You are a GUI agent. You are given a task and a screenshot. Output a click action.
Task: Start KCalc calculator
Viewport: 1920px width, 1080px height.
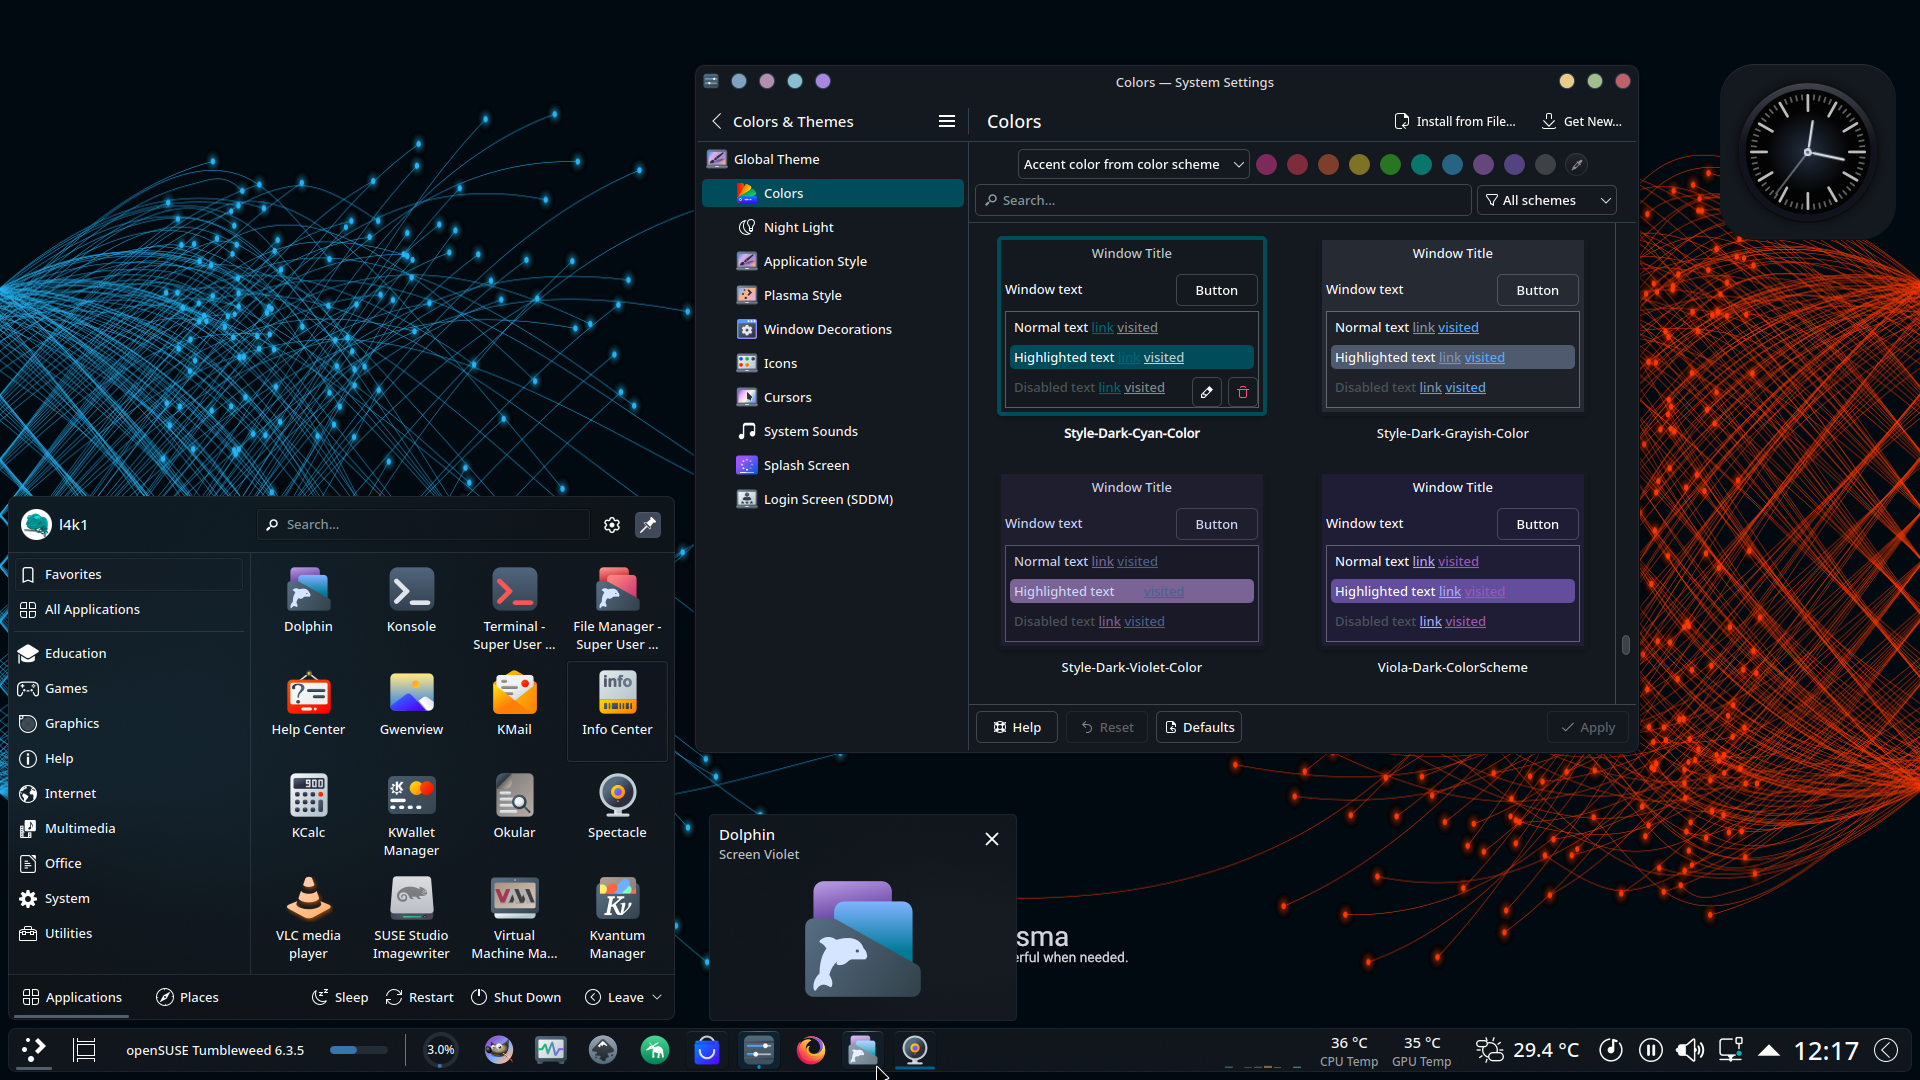308,806
